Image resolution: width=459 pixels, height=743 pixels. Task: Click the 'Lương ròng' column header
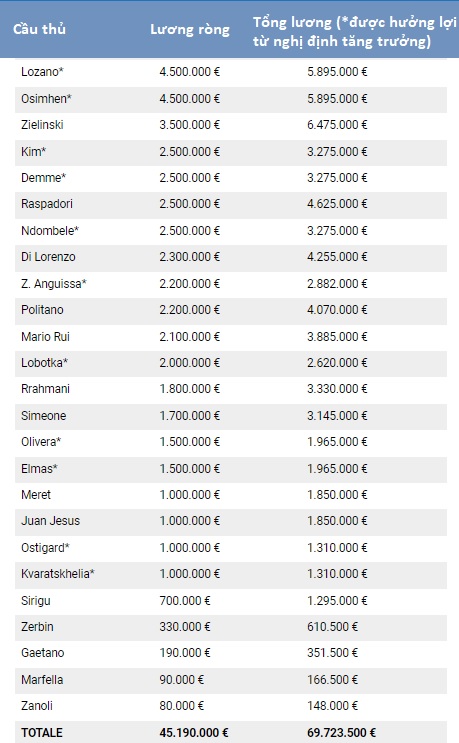click(x=190, y=29)
